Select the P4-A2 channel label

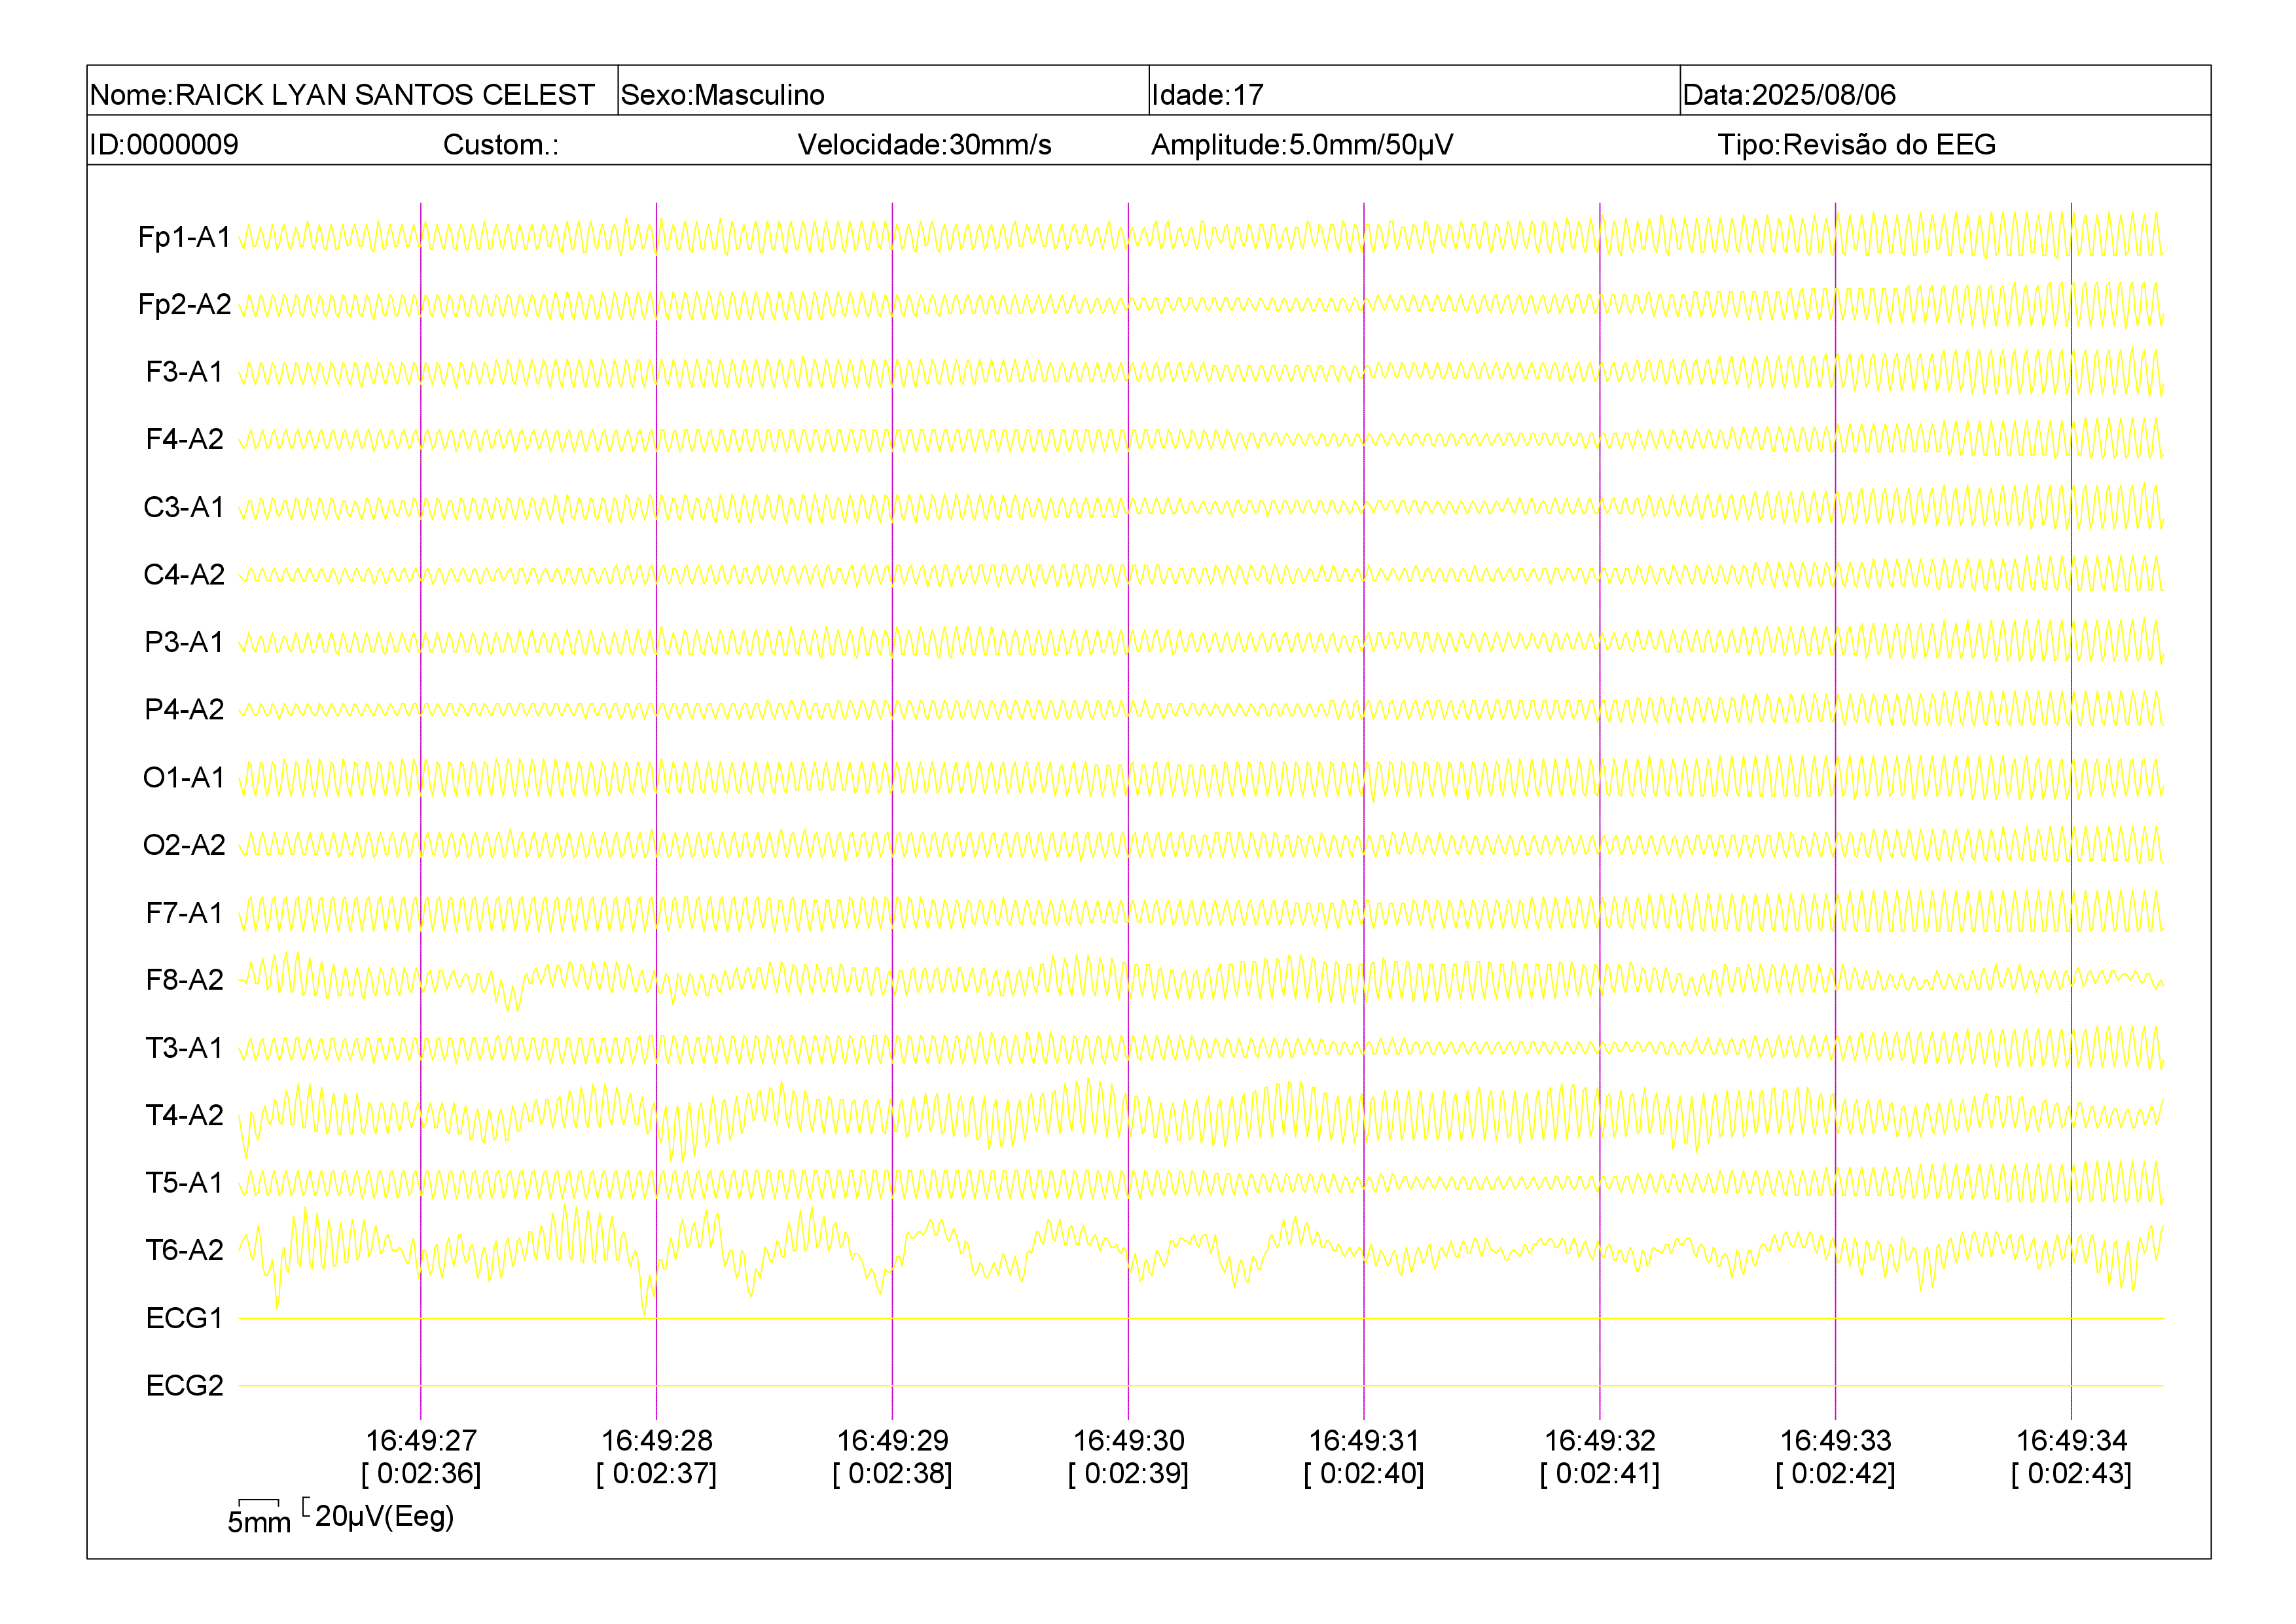pyautogui.click(x=184, y=709)
